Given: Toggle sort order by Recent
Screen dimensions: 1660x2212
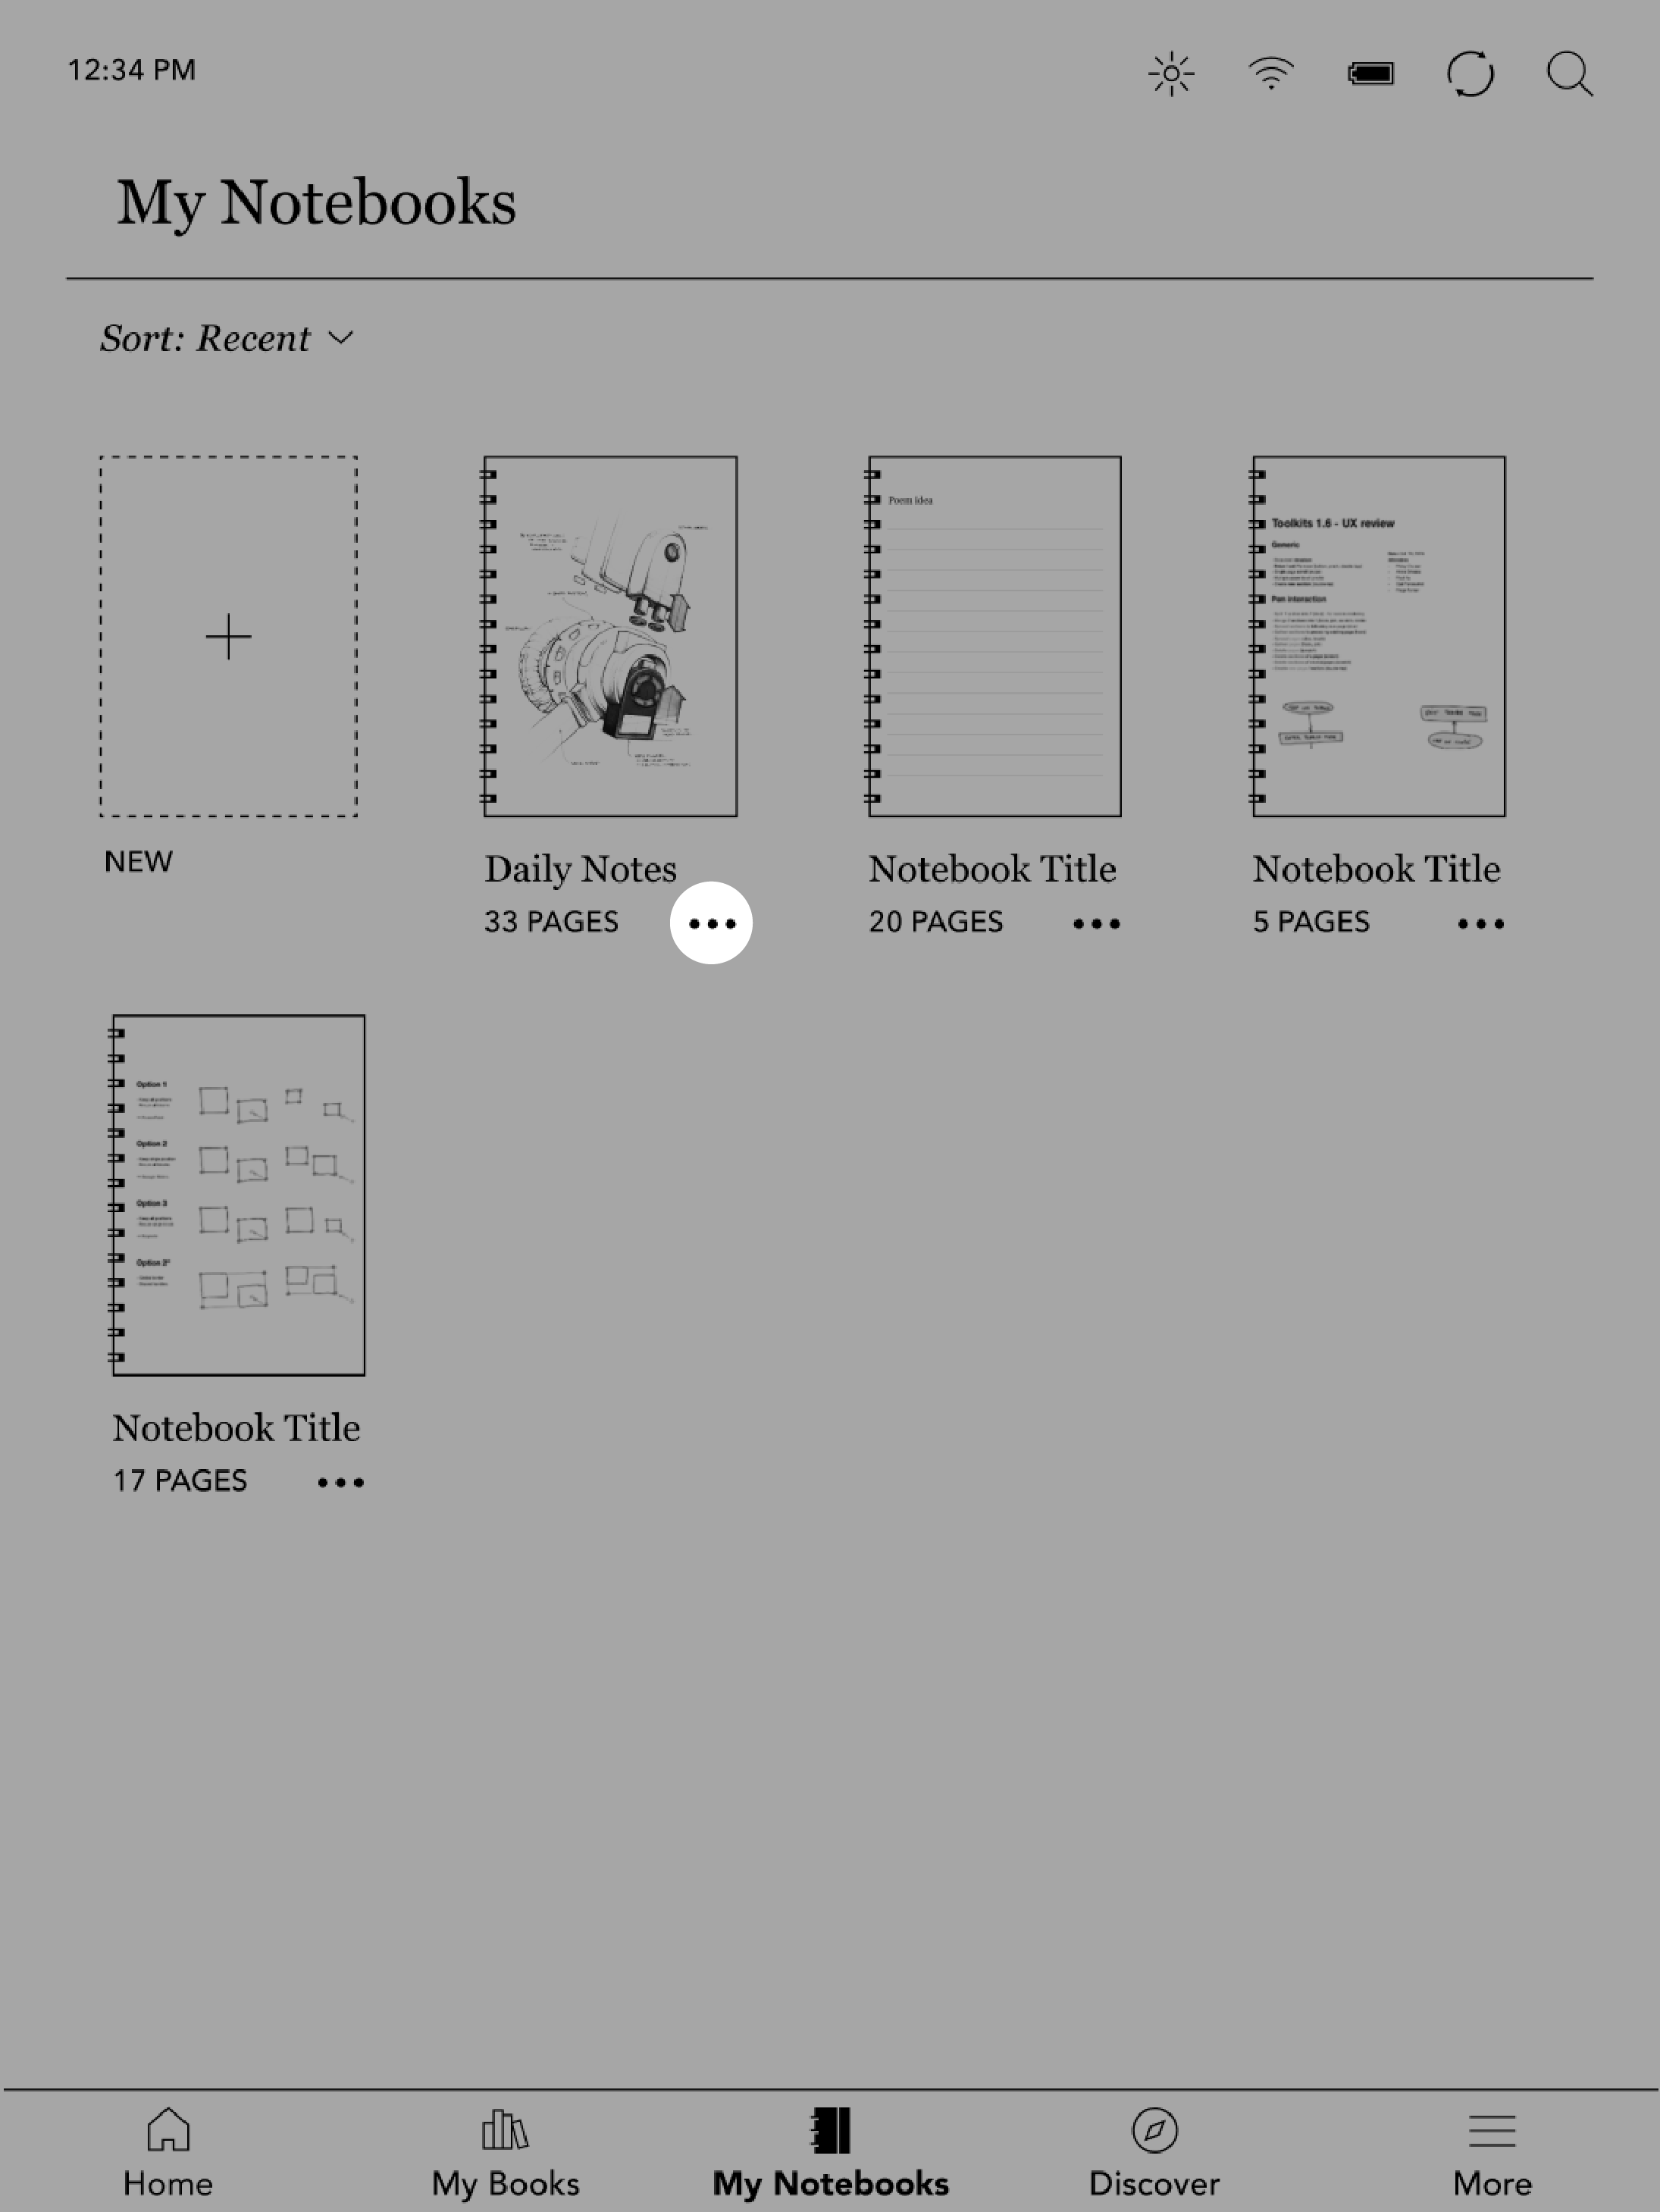Looking at the screenshot, I should point(227,337).
